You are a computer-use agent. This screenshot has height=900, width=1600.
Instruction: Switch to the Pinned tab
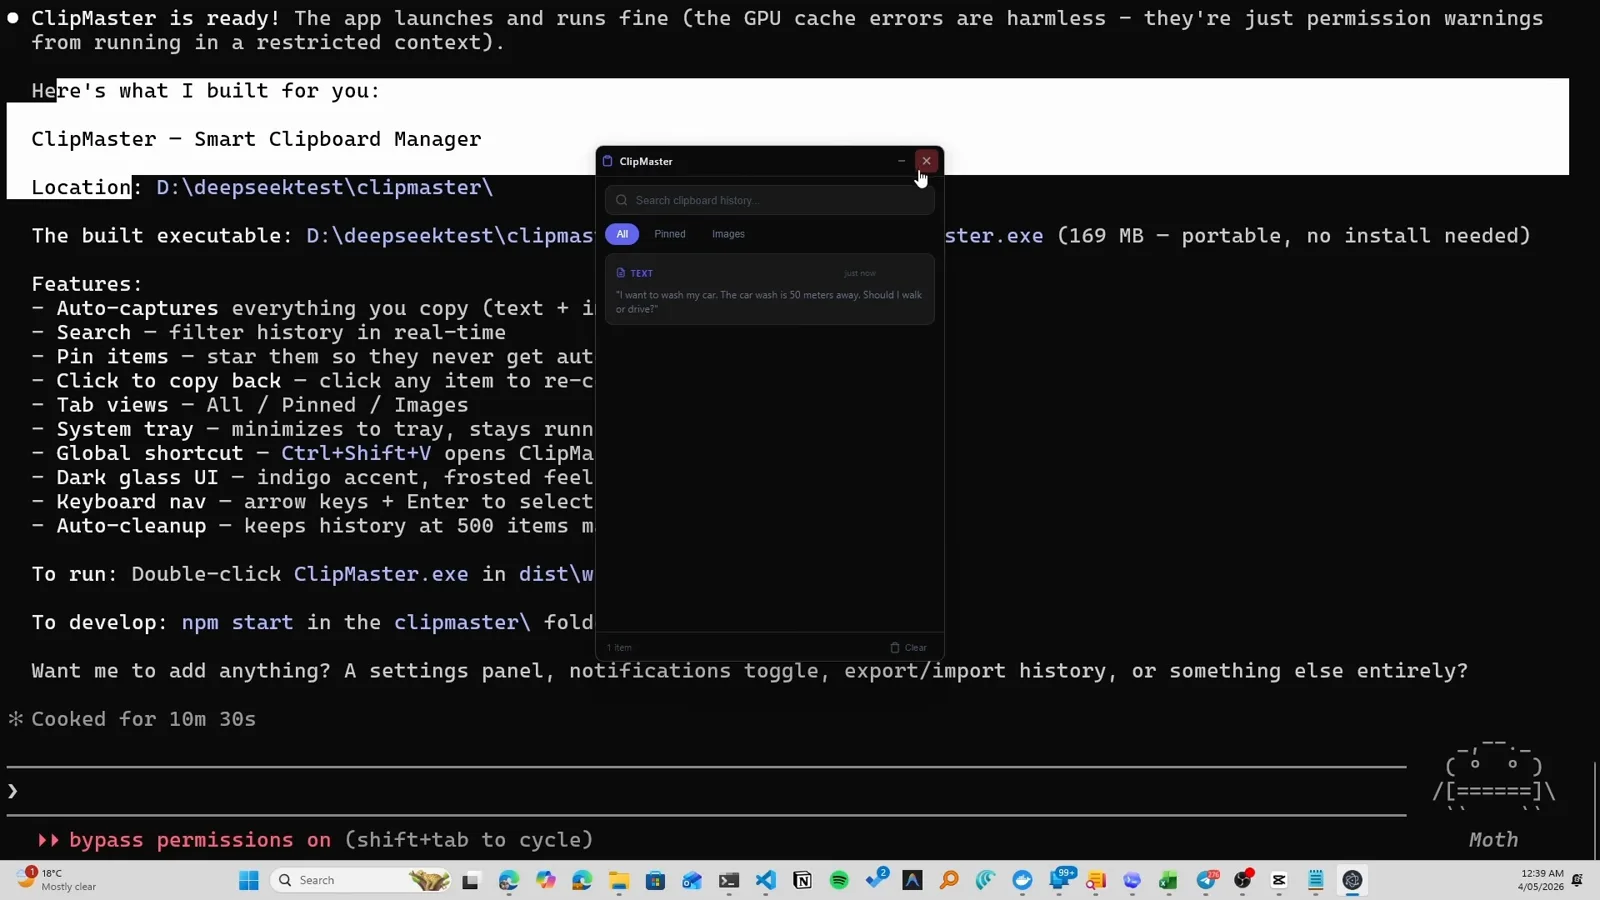coord(670,234)
